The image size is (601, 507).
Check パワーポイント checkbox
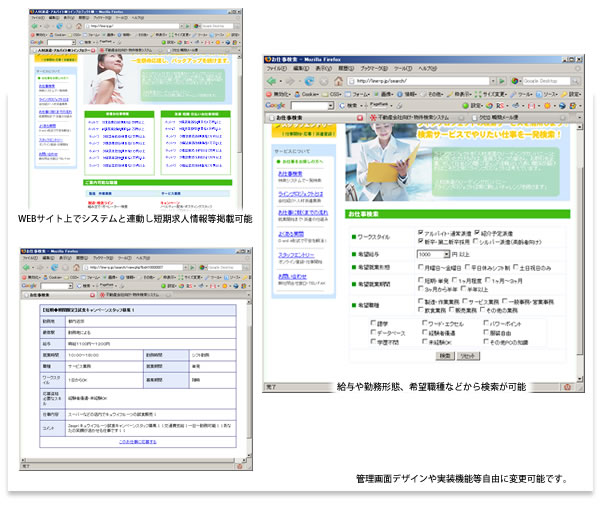click(486, 323)
